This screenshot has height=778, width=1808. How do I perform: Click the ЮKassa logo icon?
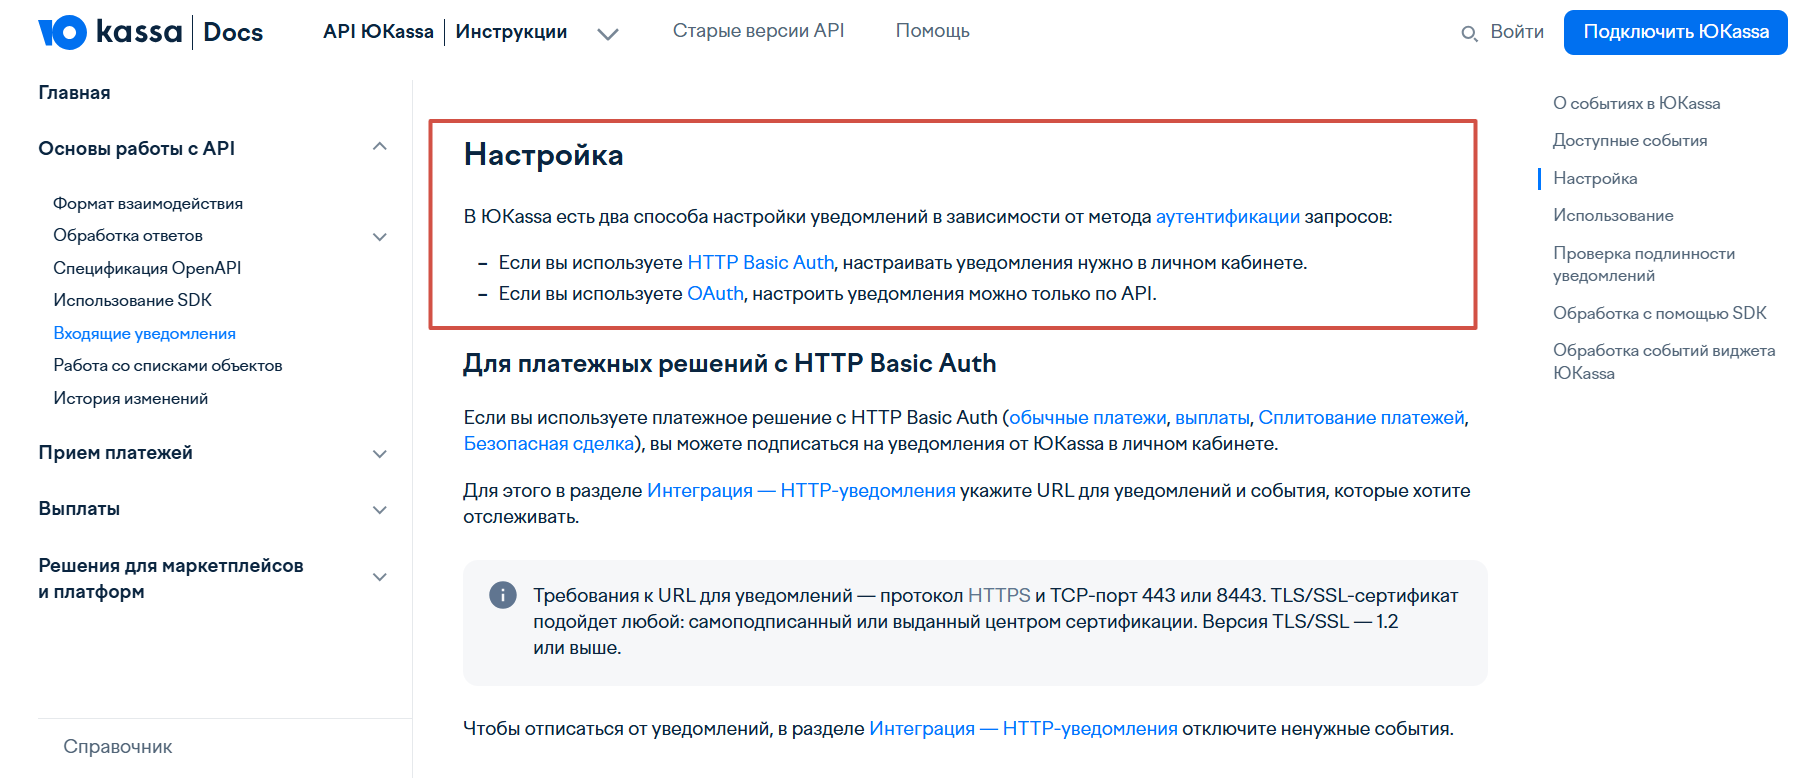(62, 32)
